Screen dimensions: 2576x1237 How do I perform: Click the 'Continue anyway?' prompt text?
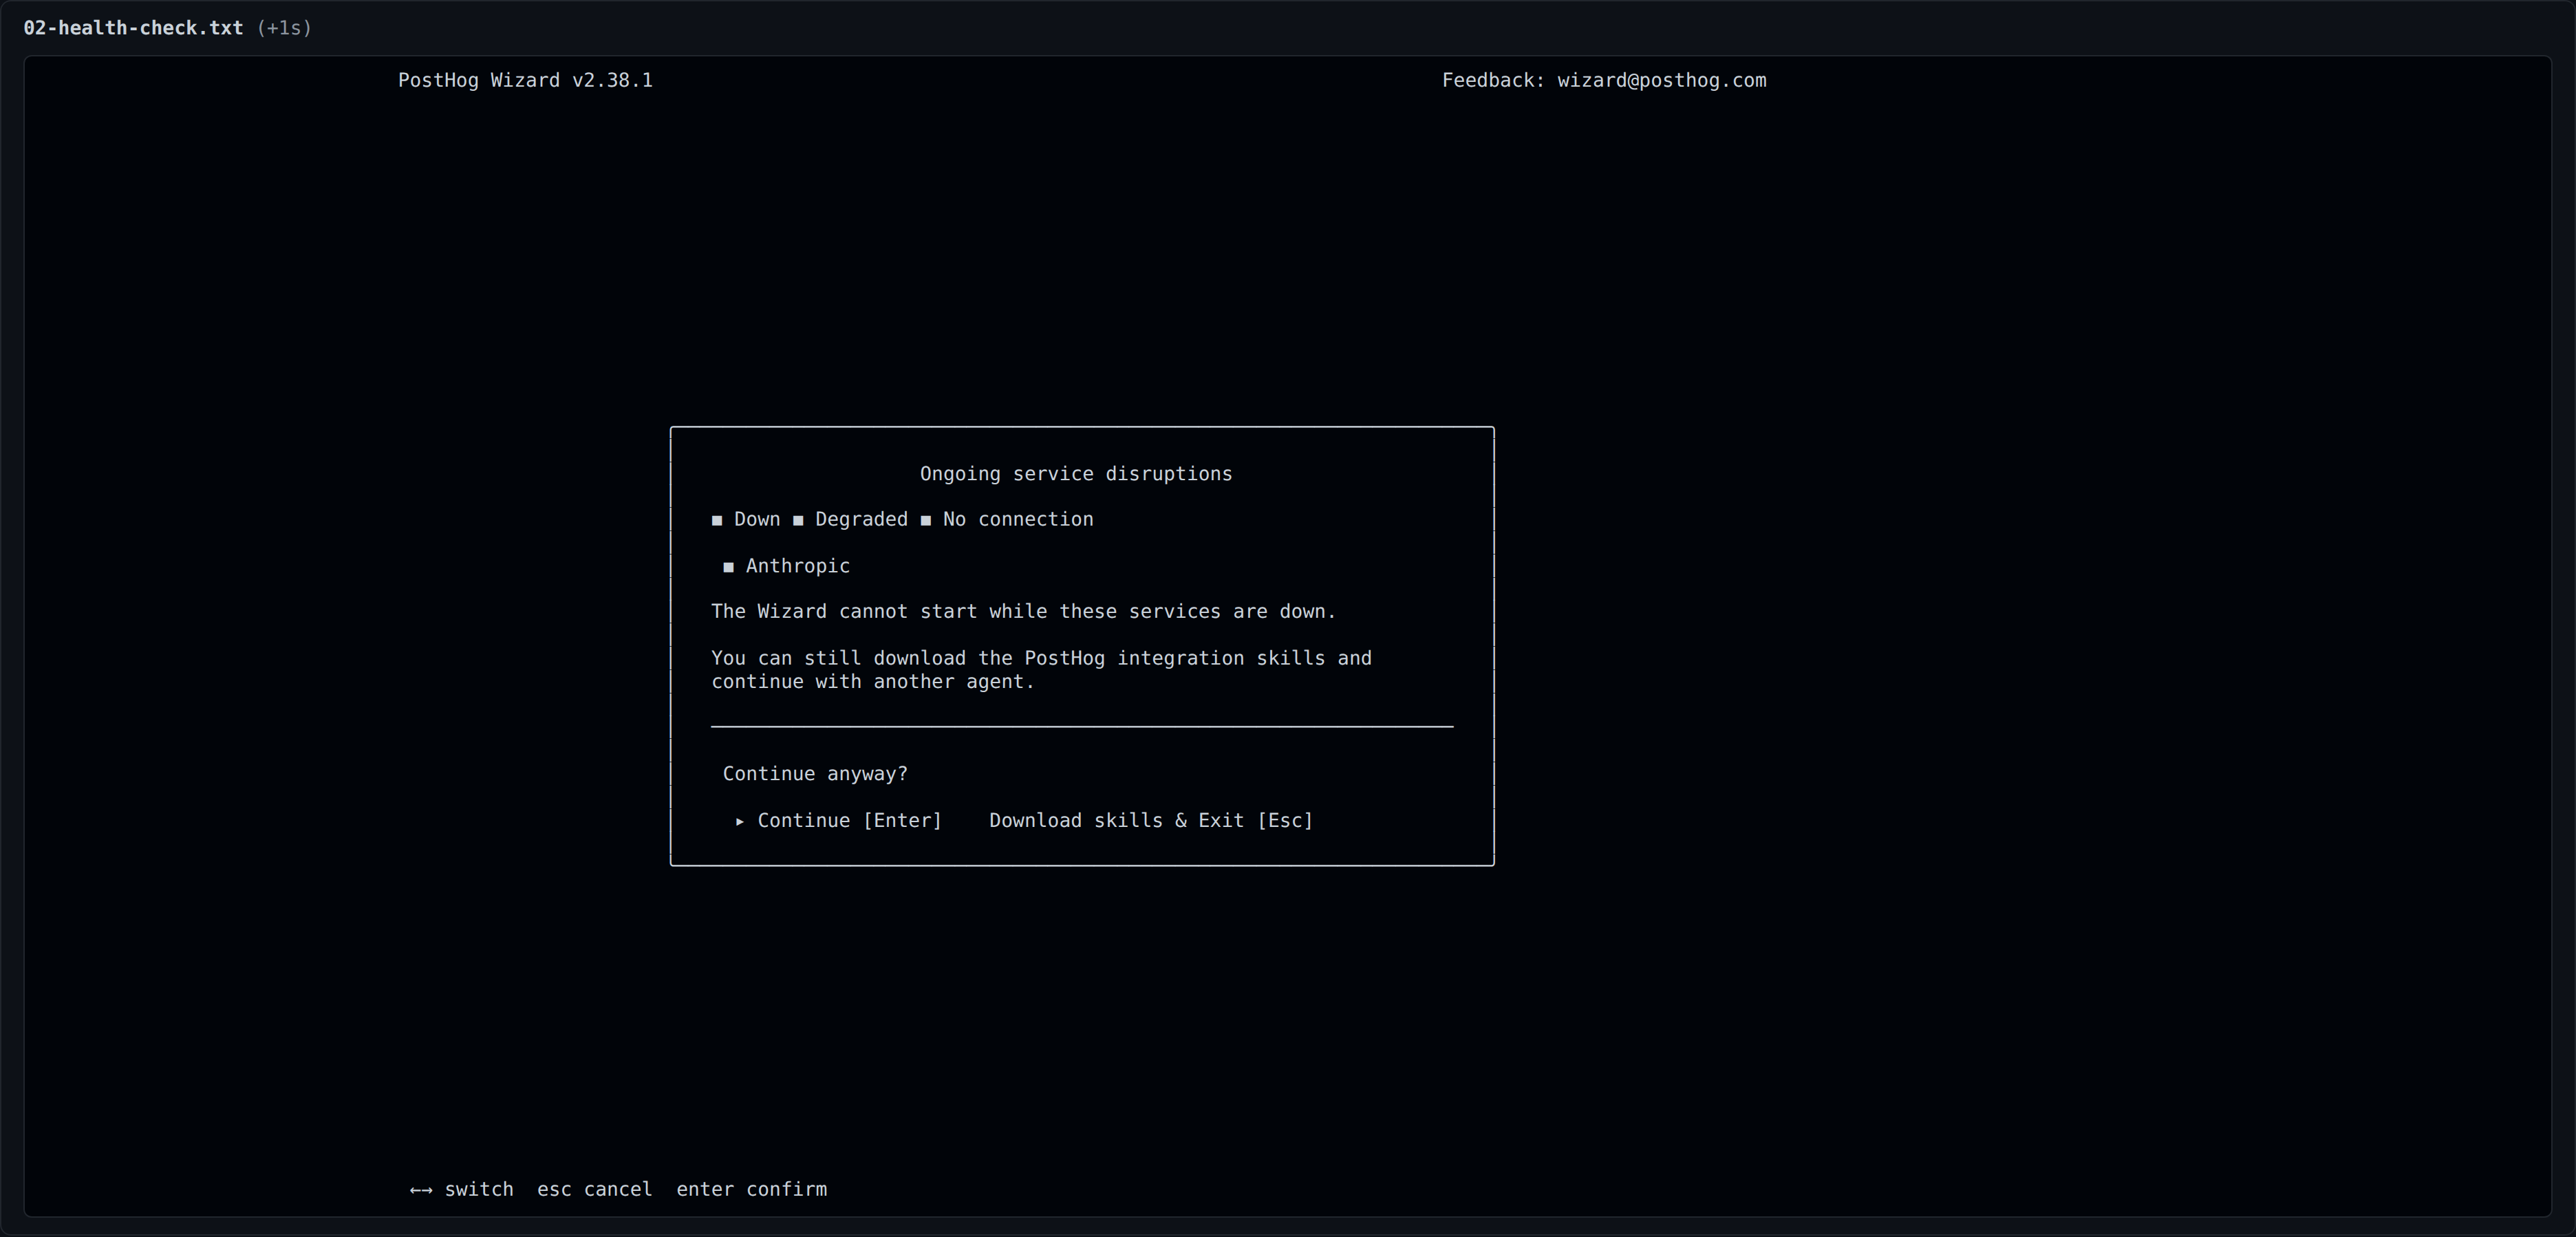(815, 774)
